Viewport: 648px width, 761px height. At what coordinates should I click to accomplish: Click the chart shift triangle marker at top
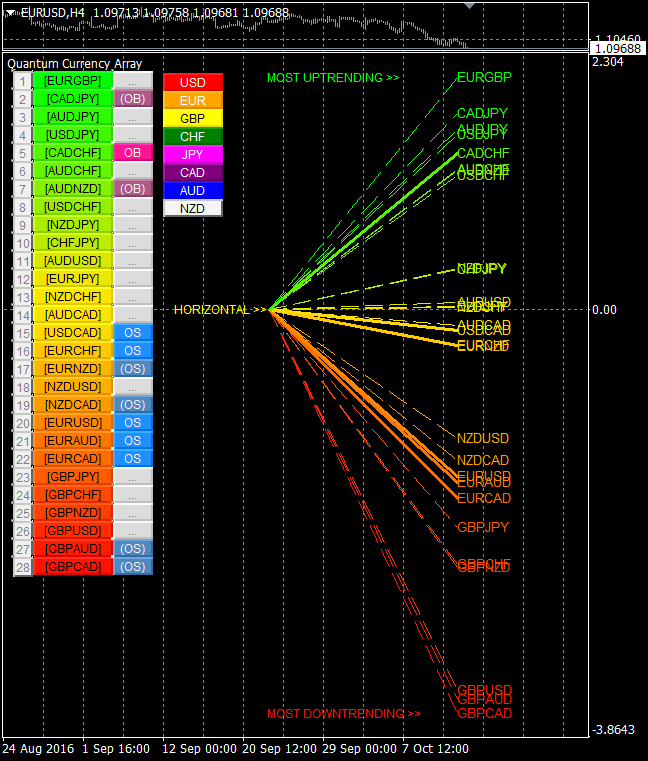pyautogui.click(x=470, y=6)
